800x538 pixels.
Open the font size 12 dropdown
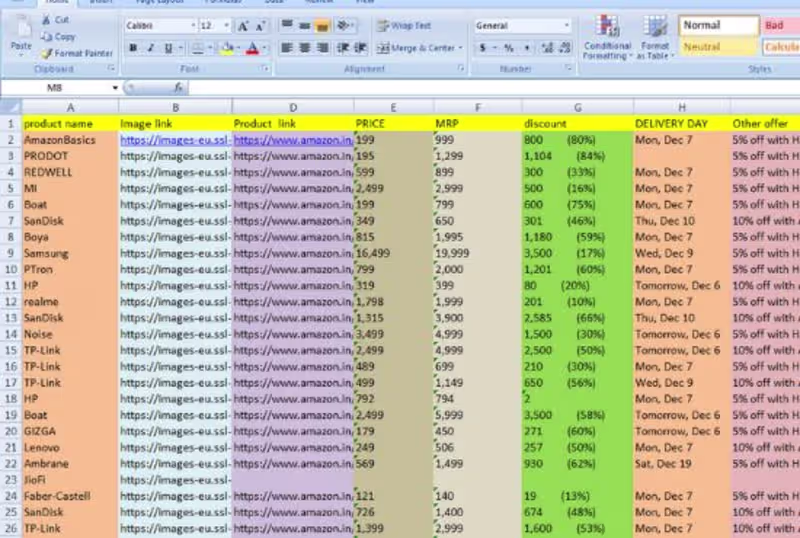[x=227, y=26]
